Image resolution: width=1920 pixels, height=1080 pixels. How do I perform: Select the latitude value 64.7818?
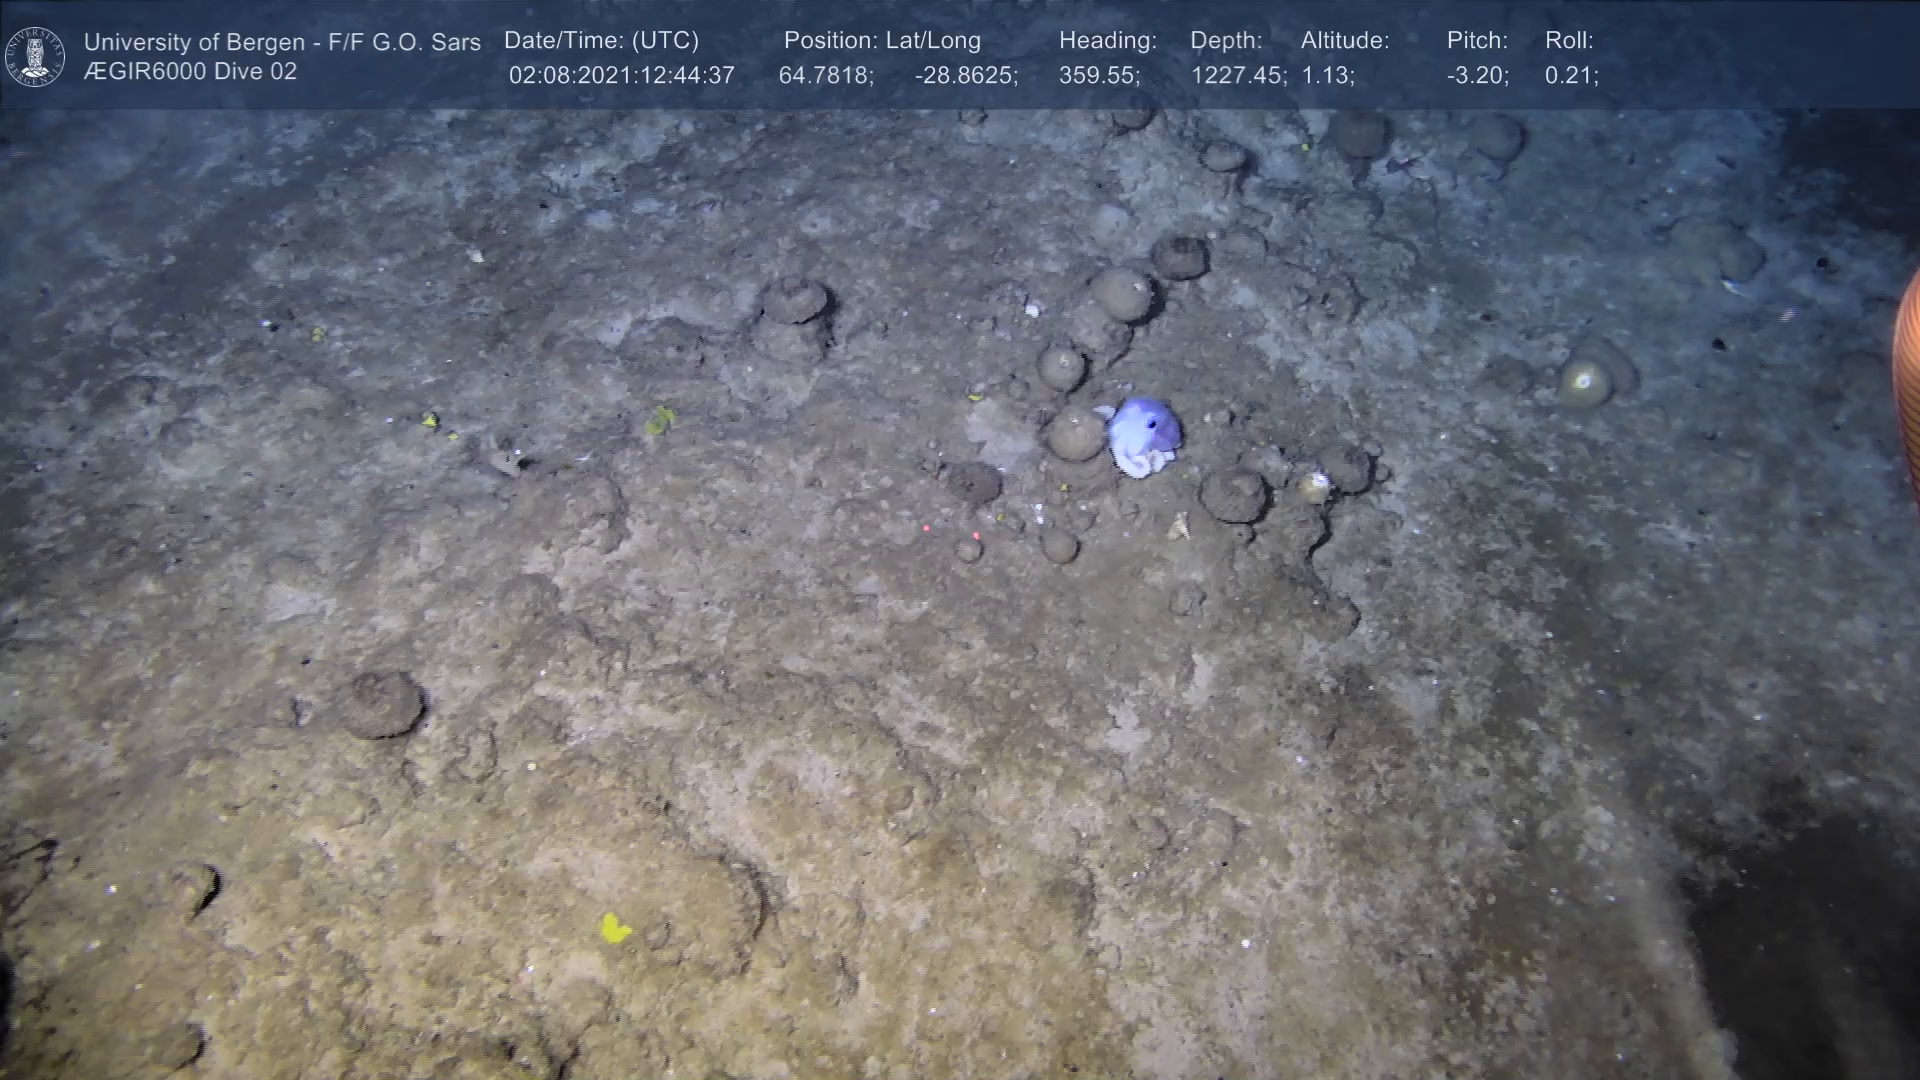tap(825, 76)
